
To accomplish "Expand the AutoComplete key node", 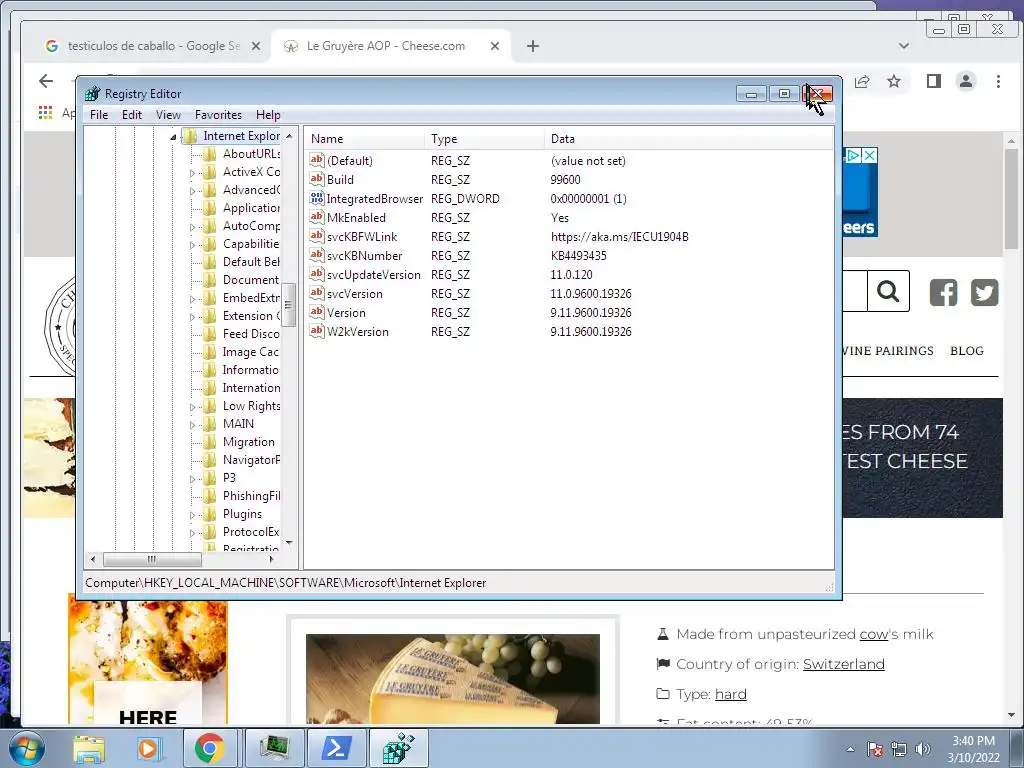I will point(192,227).
